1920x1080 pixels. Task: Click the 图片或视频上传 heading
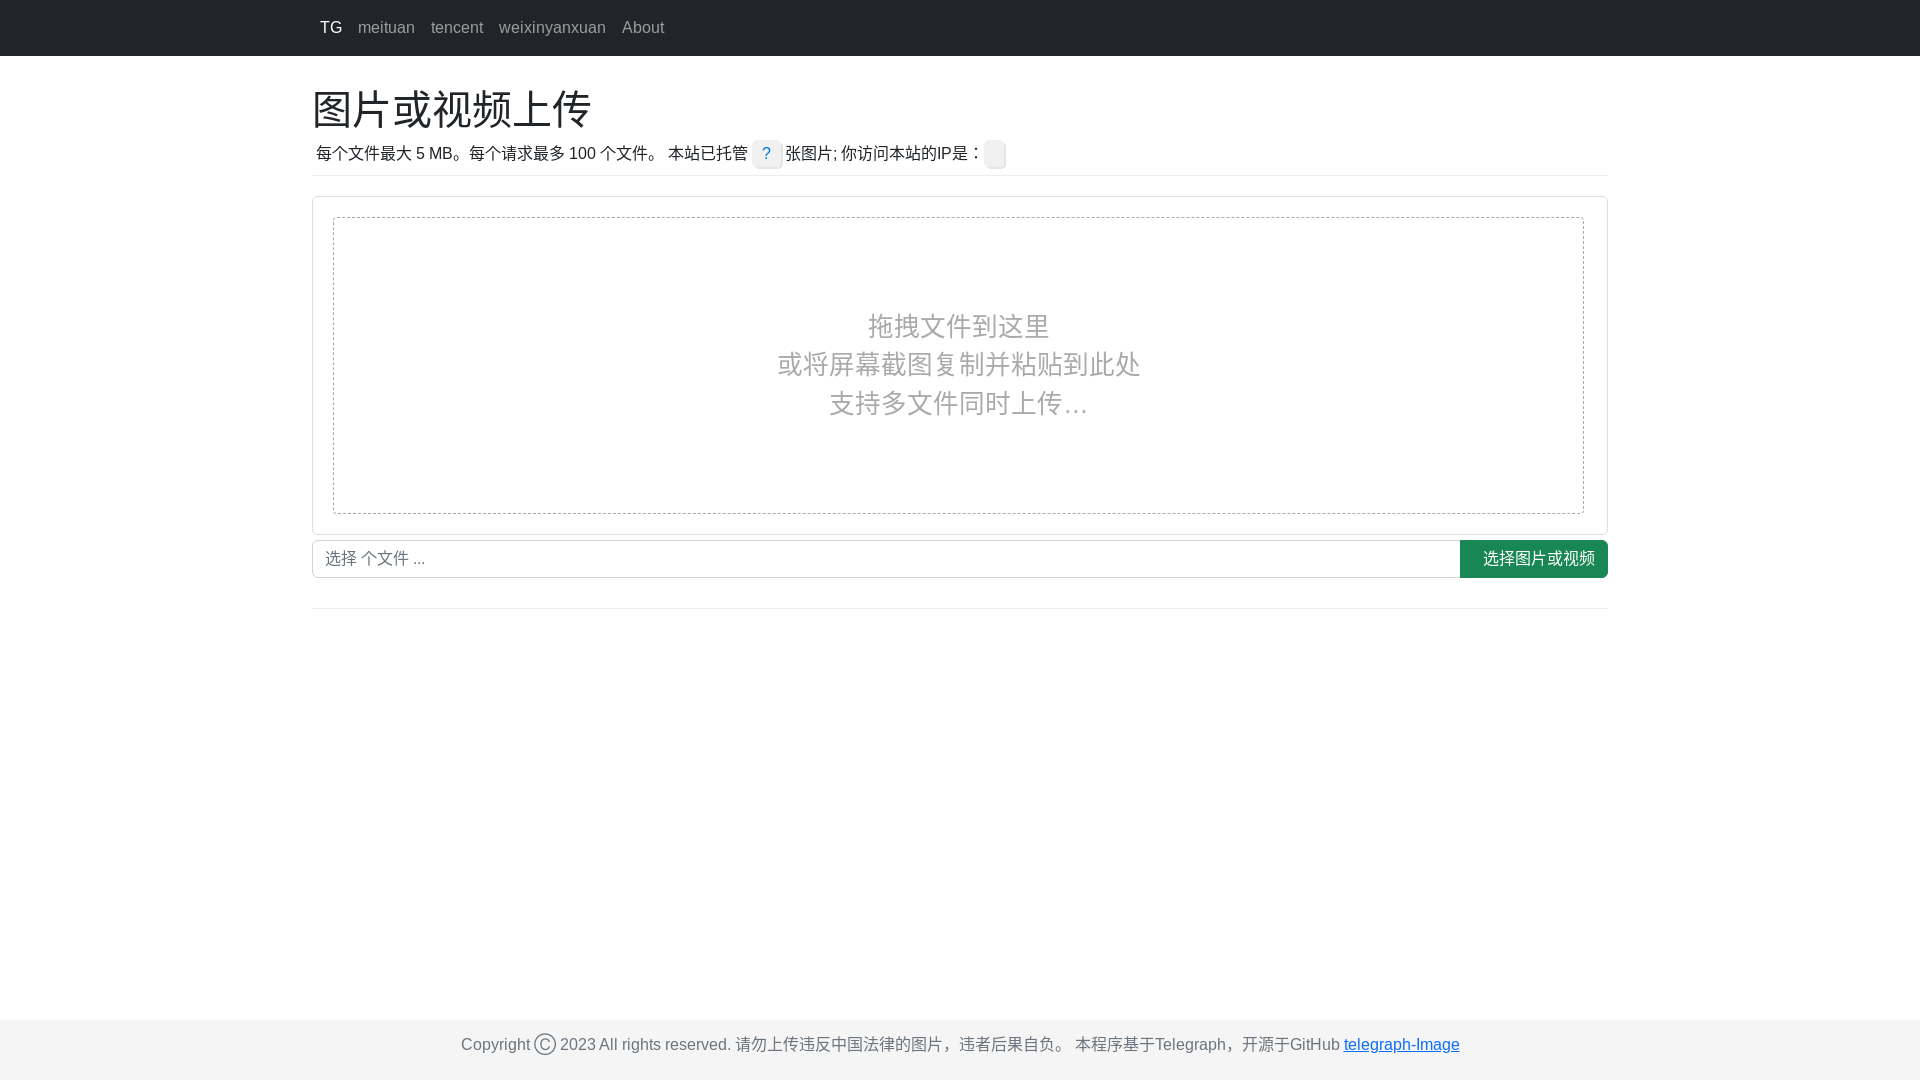(x=452, y=109)
